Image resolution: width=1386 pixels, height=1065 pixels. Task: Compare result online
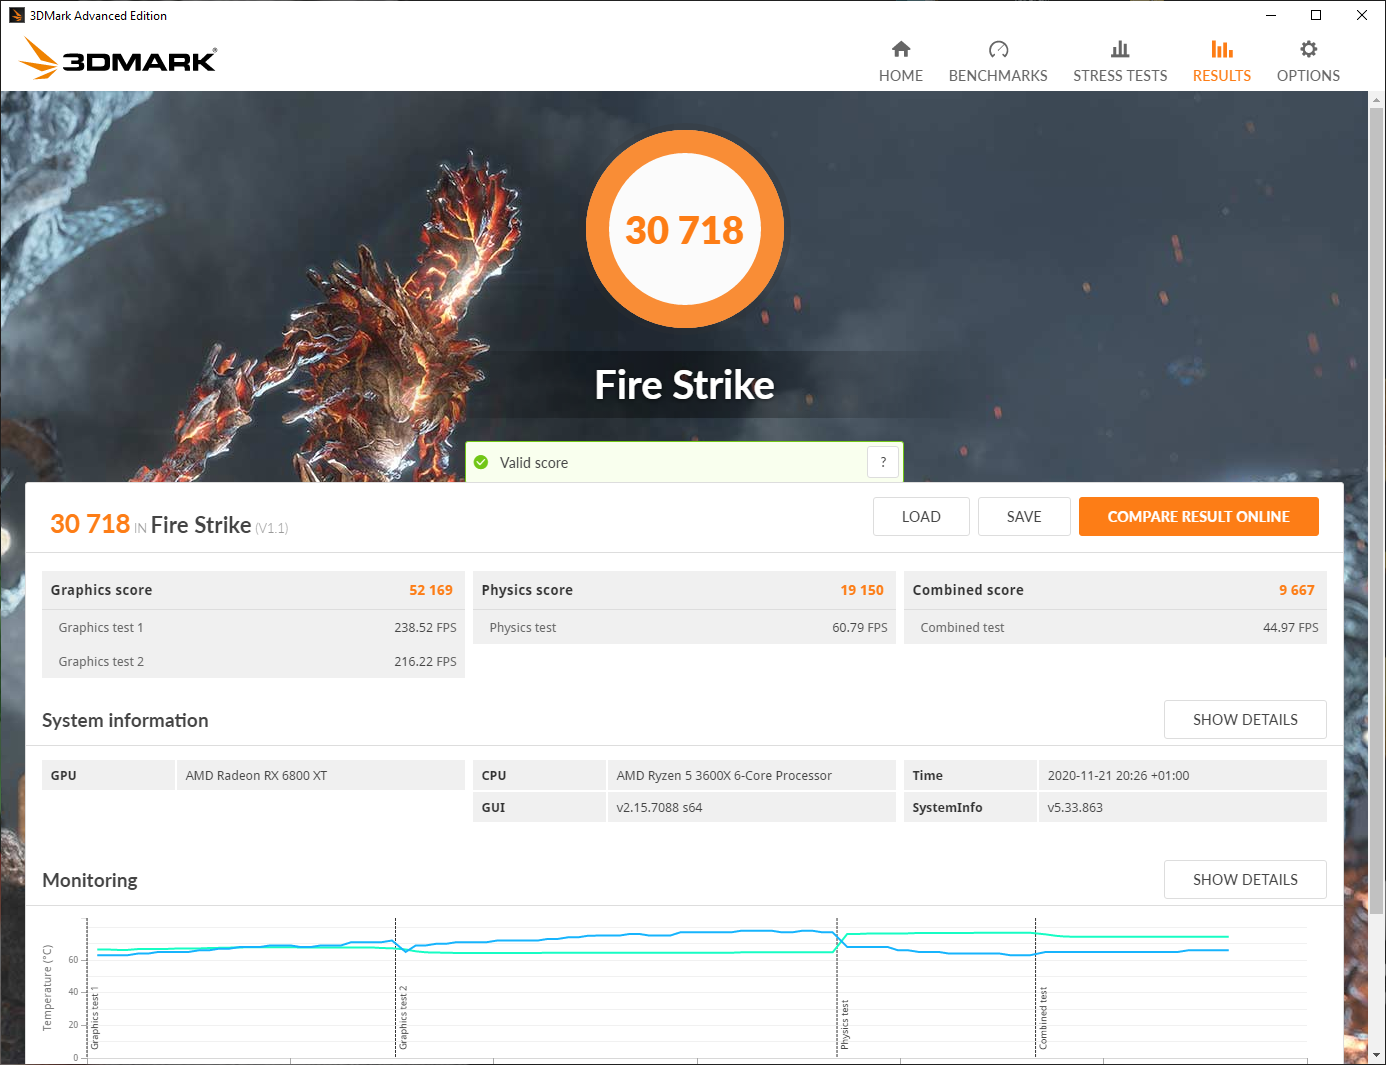point(1198,517)
